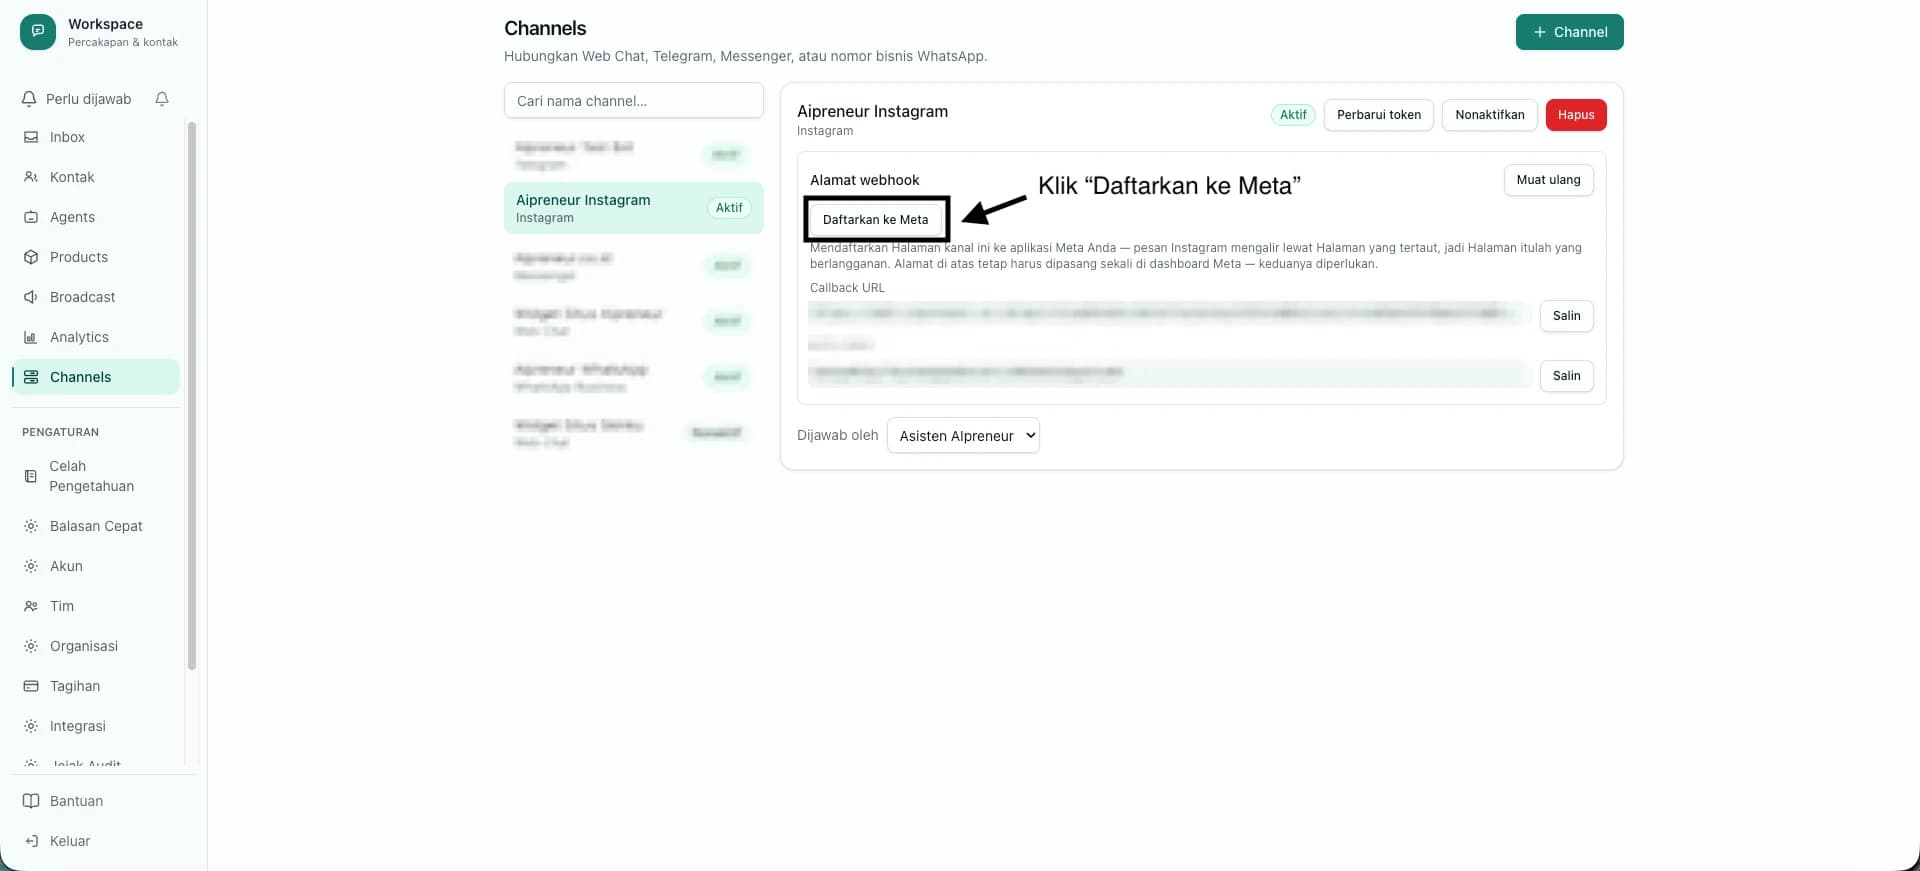
Task: Click the Integrasi gear icon
Action: pos(31,726)
